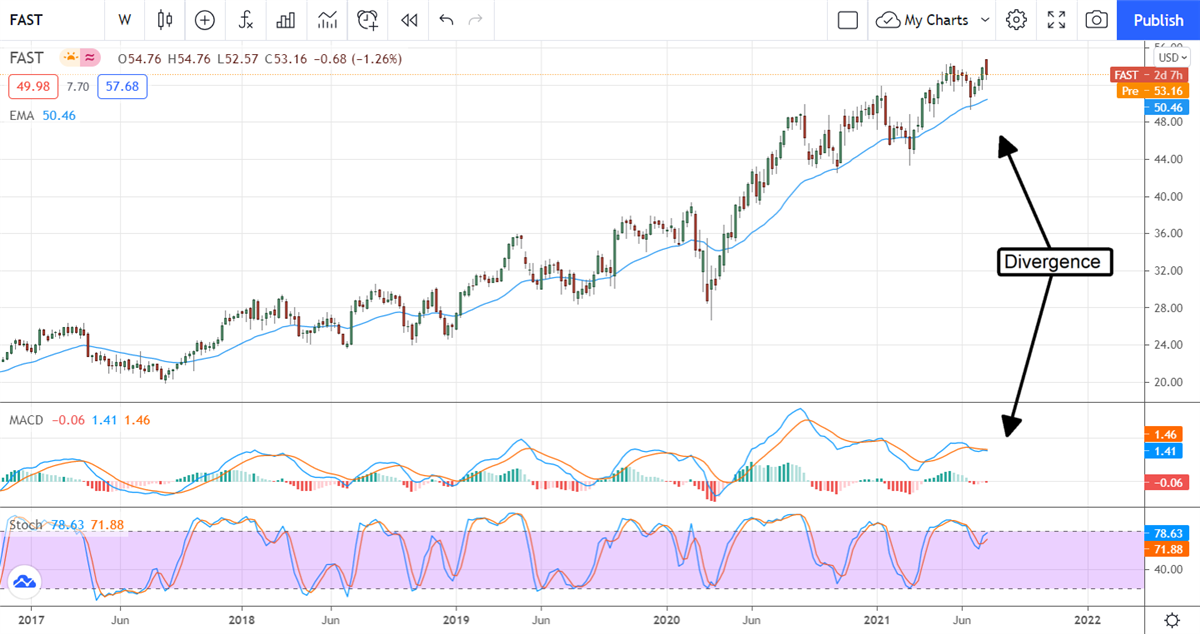Image resolution: width=1200 pixels, height=634 pixels.
Task: Enter fullscreen mode
Action: point(1057,20)
